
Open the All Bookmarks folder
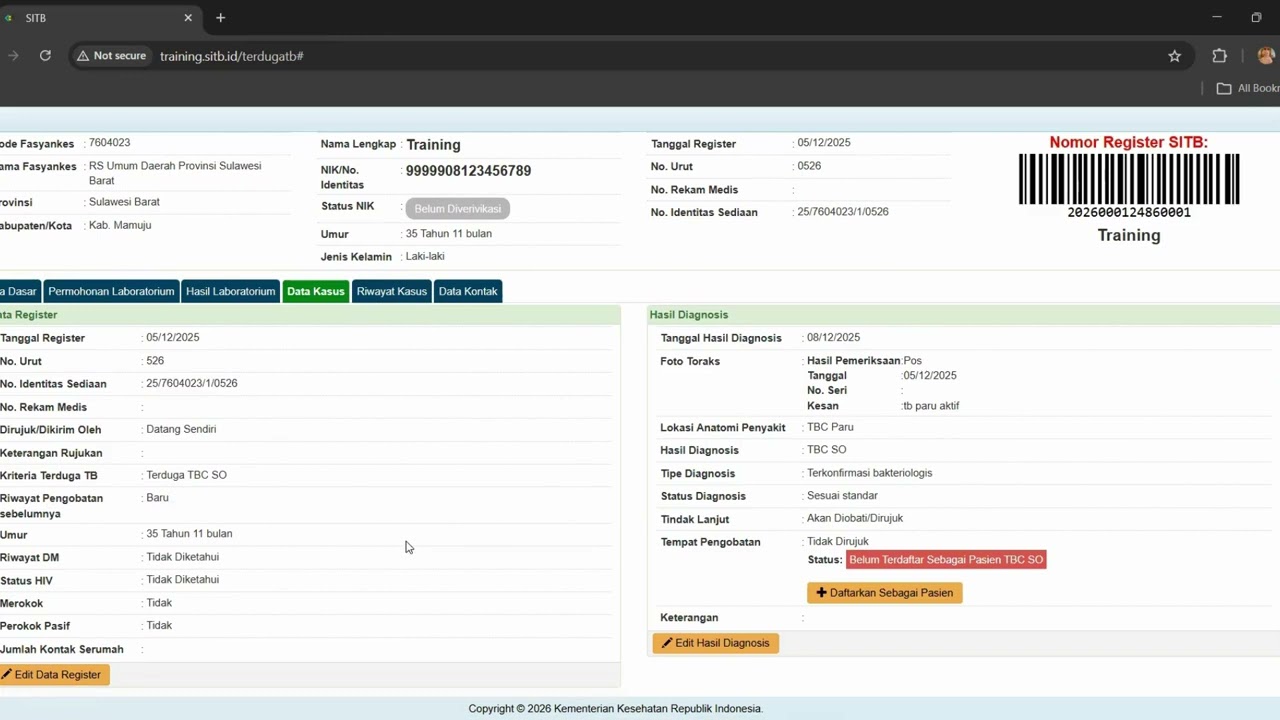[1247, 88]
